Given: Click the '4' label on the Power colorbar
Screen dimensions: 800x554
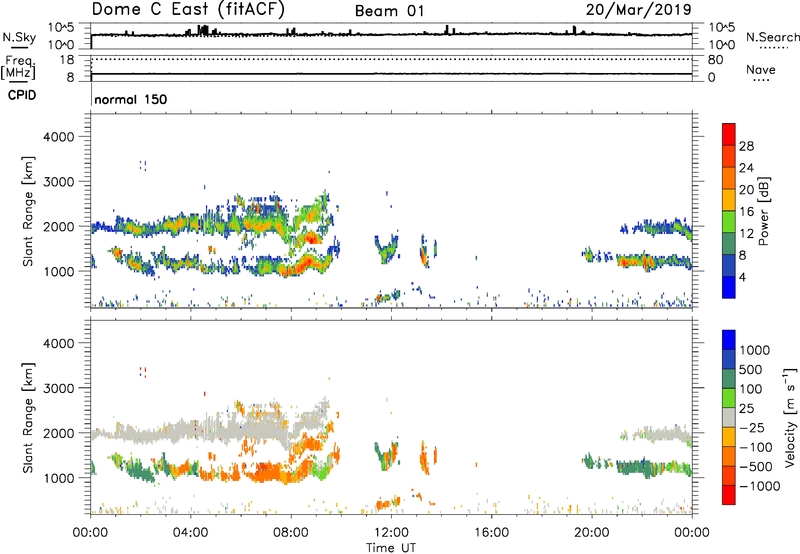Looking at the screenshot, I should pos(743,277).
